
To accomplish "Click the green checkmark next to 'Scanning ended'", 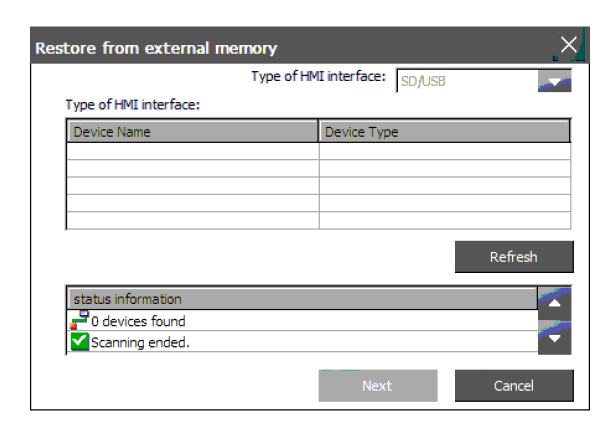I will point(76,341).
